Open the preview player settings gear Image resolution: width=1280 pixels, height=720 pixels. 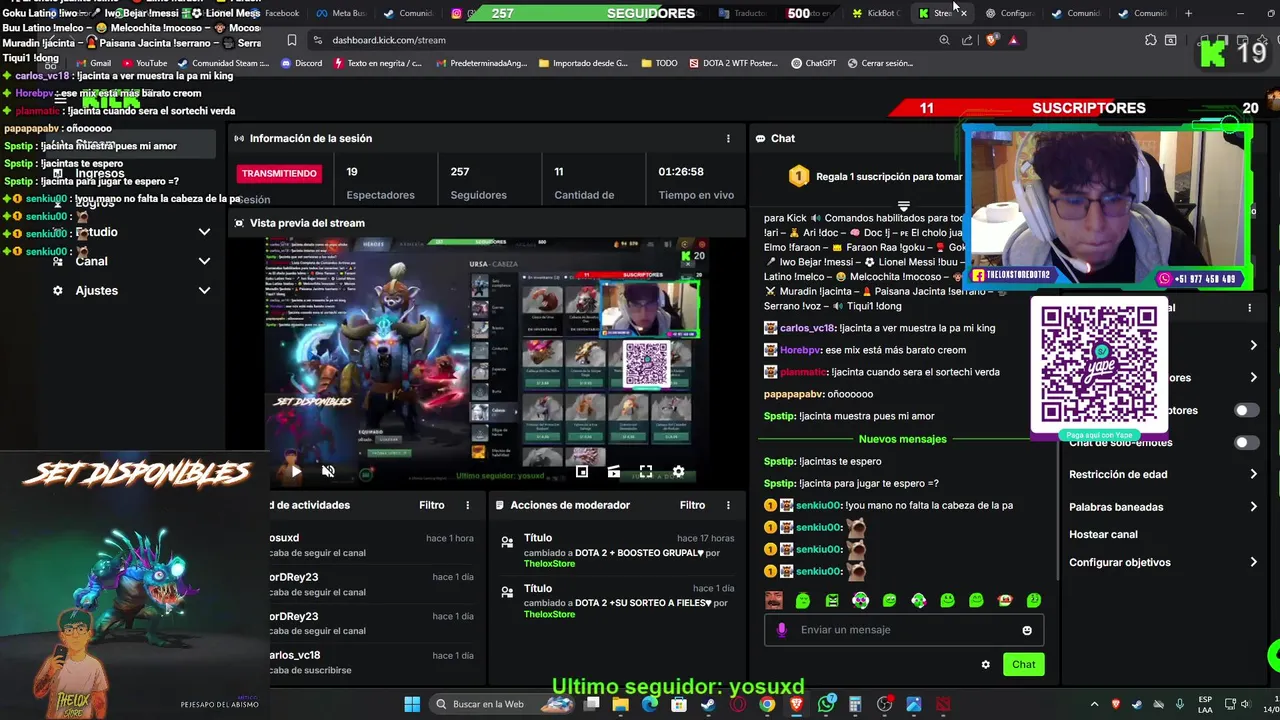[x=678, y=472]
